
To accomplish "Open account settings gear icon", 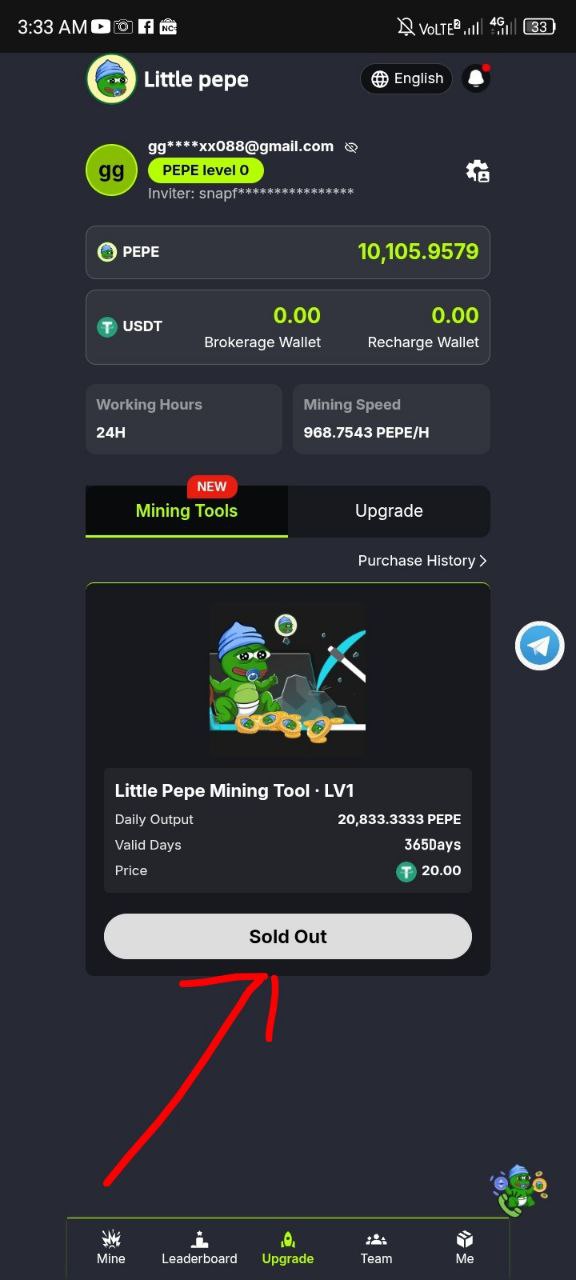I will coord(477,171).
